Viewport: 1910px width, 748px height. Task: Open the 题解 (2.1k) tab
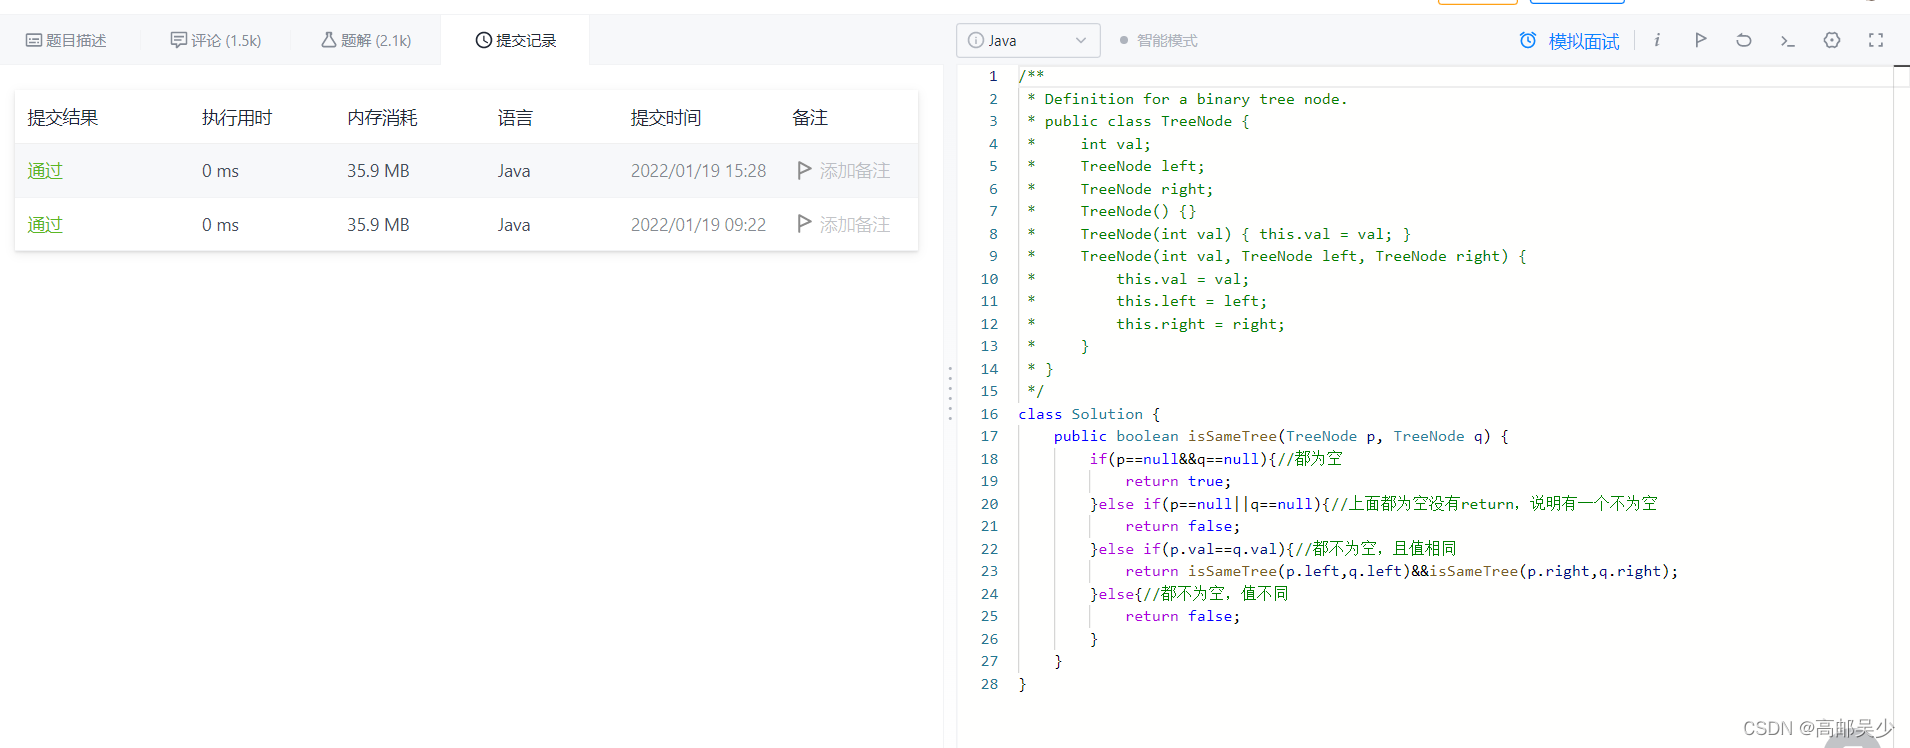tap(366, 40)
